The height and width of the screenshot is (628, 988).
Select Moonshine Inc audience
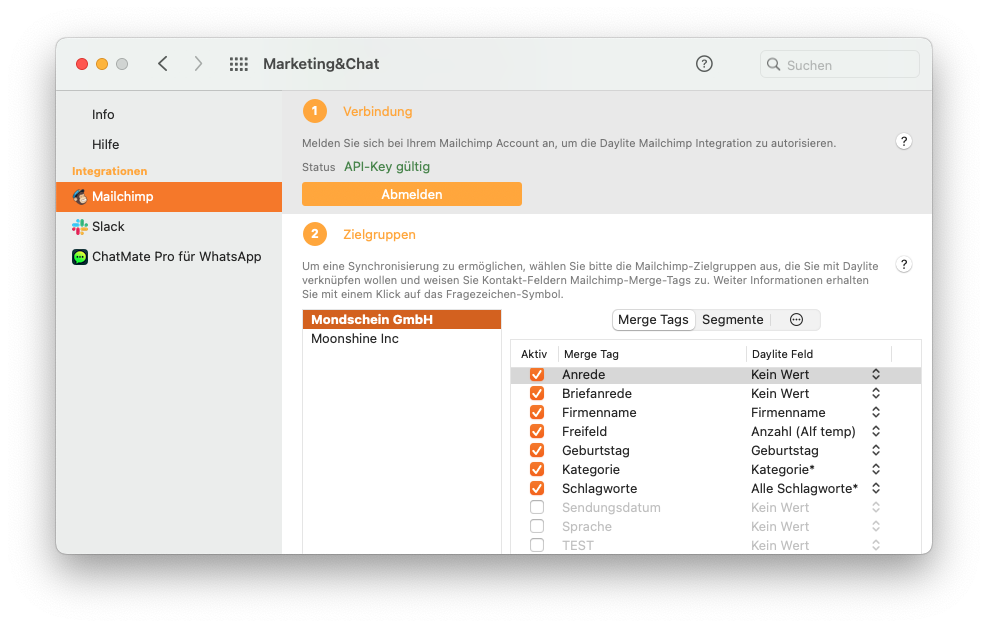(x=402, y=339)
